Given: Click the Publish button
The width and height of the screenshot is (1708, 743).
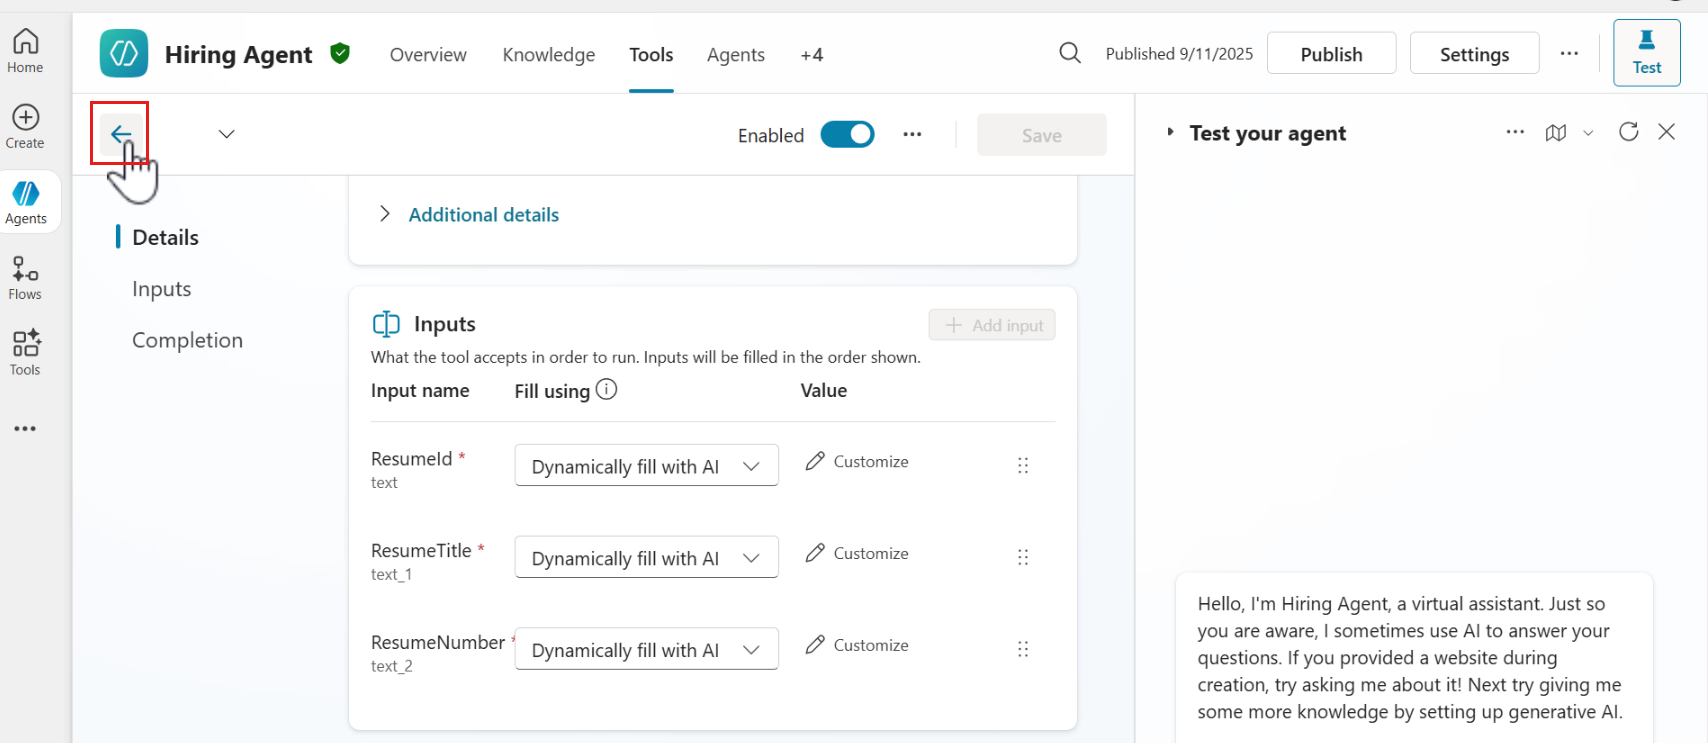Looking at the screenshot, I should coord(1331,54).
